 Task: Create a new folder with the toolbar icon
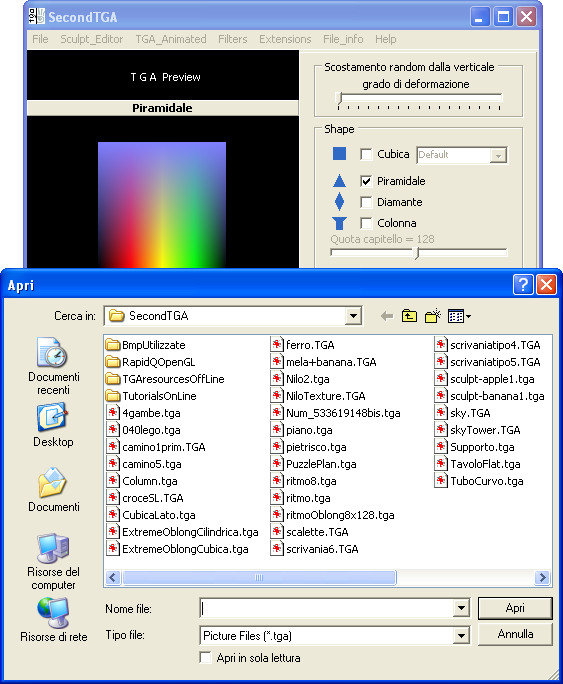[x=433, y=316]
